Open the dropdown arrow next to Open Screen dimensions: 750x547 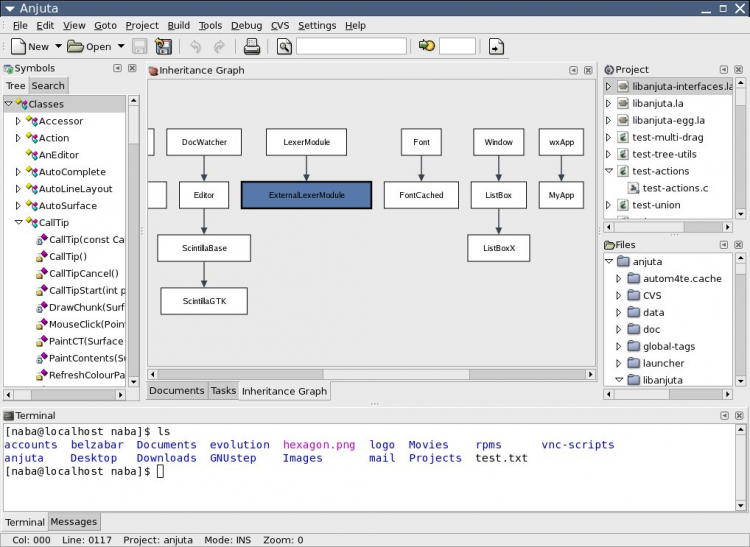coord(121,46)
